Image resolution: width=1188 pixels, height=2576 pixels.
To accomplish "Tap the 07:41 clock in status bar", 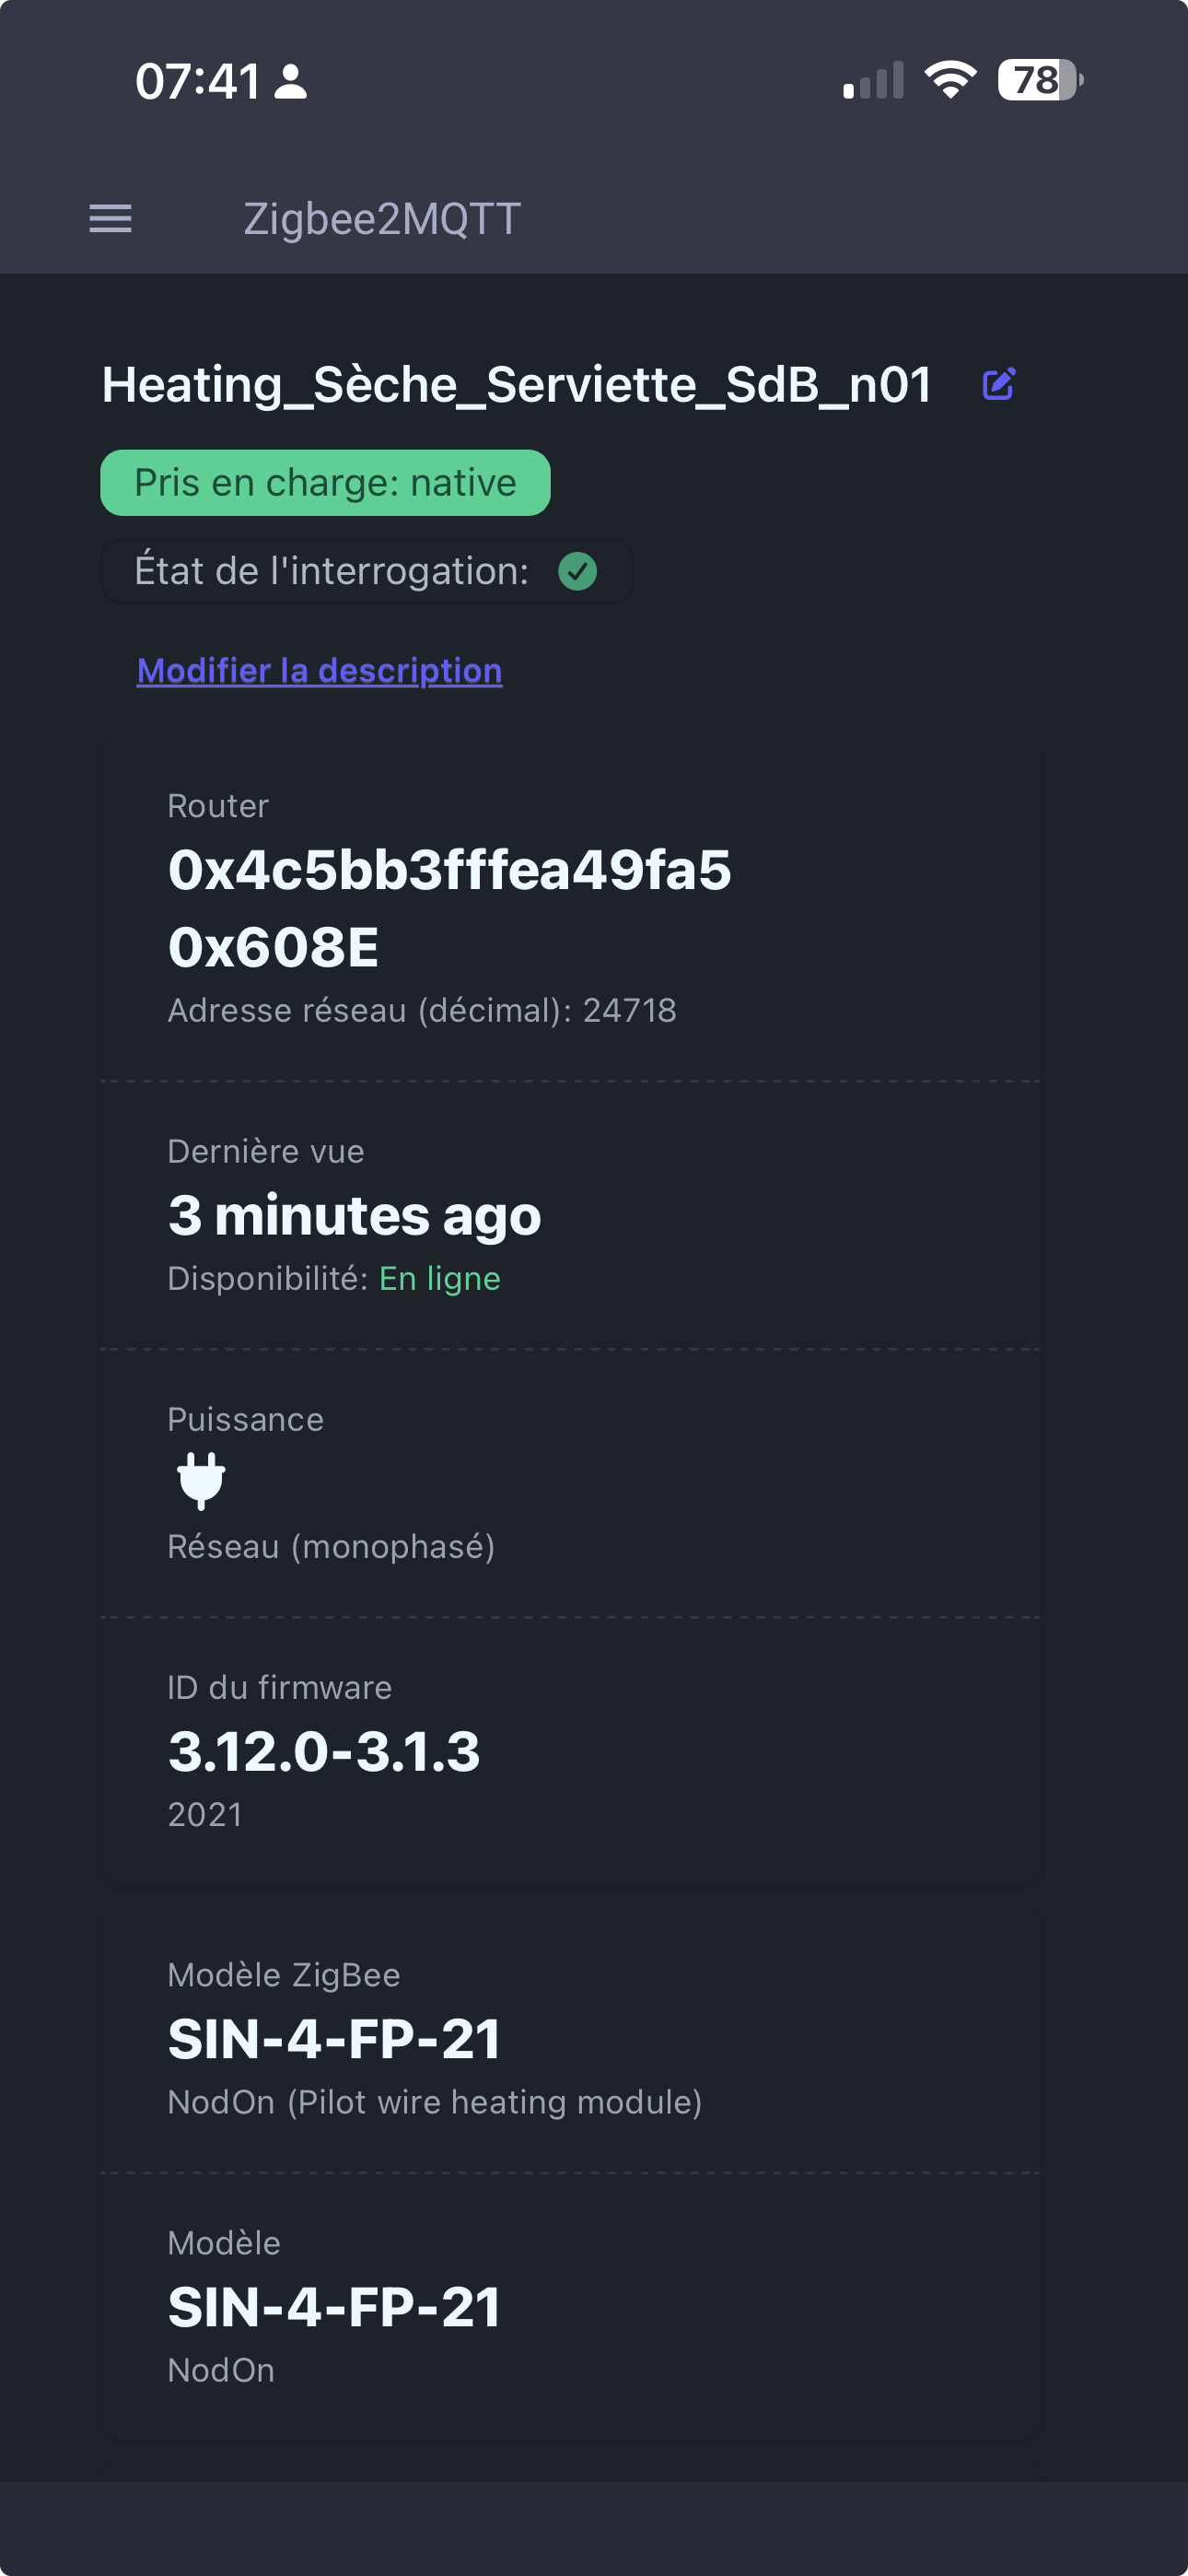I will point(197,81).
